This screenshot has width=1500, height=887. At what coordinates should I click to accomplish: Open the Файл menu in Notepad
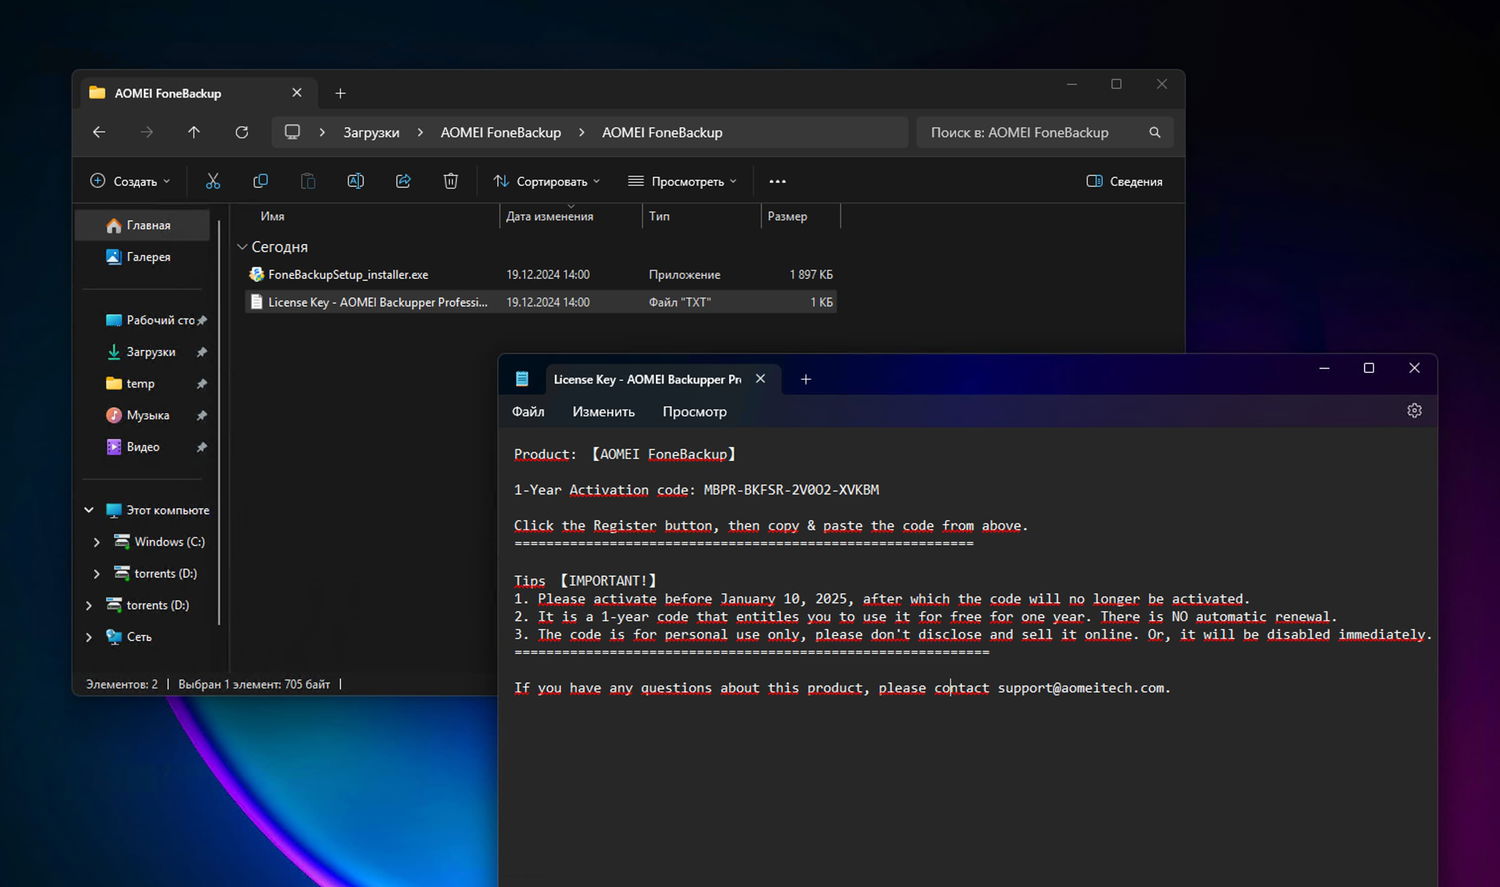pos(528,412)
